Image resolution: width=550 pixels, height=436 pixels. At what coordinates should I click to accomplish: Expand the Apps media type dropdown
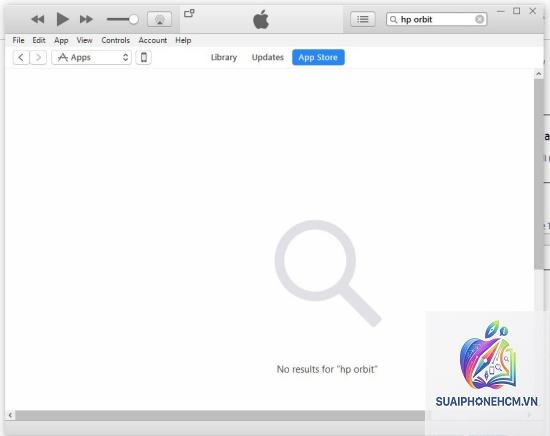(92, 58)
